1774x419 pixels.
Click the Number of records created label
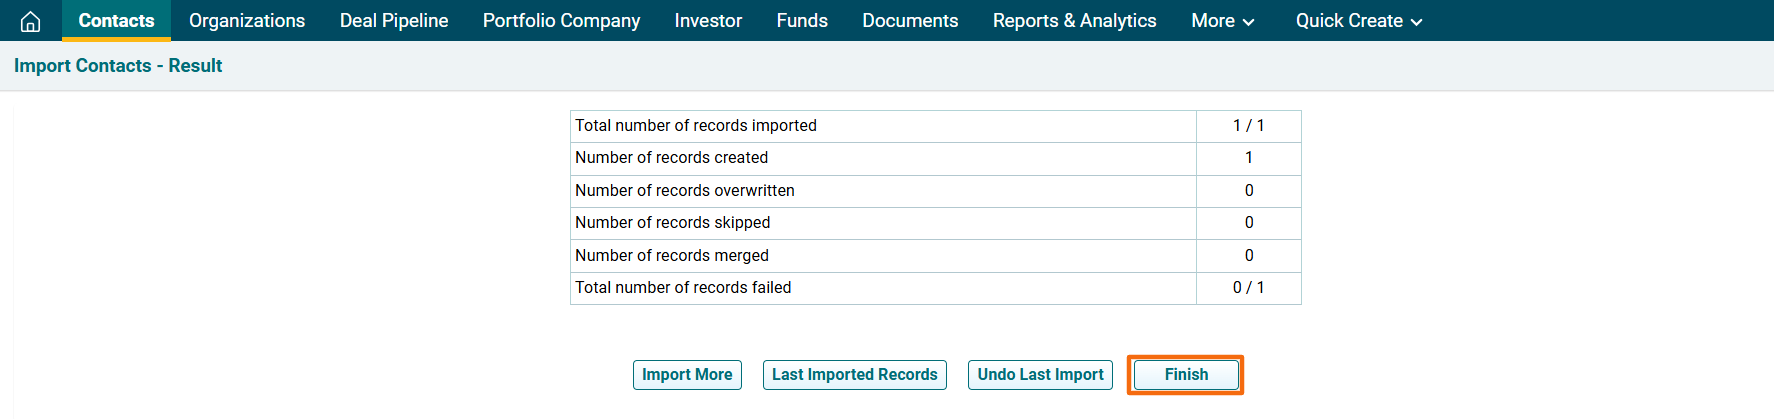[x=671, y=158]
